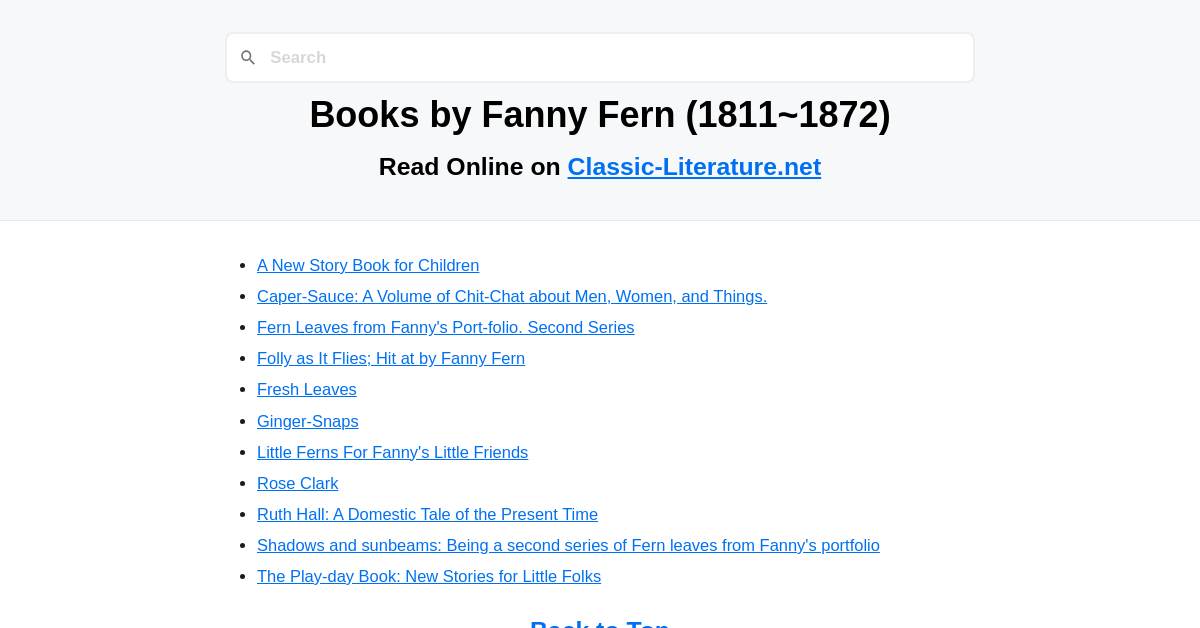Open "Folly as It Flies; Hit at by Fanny Fern"

coord(391,358)
